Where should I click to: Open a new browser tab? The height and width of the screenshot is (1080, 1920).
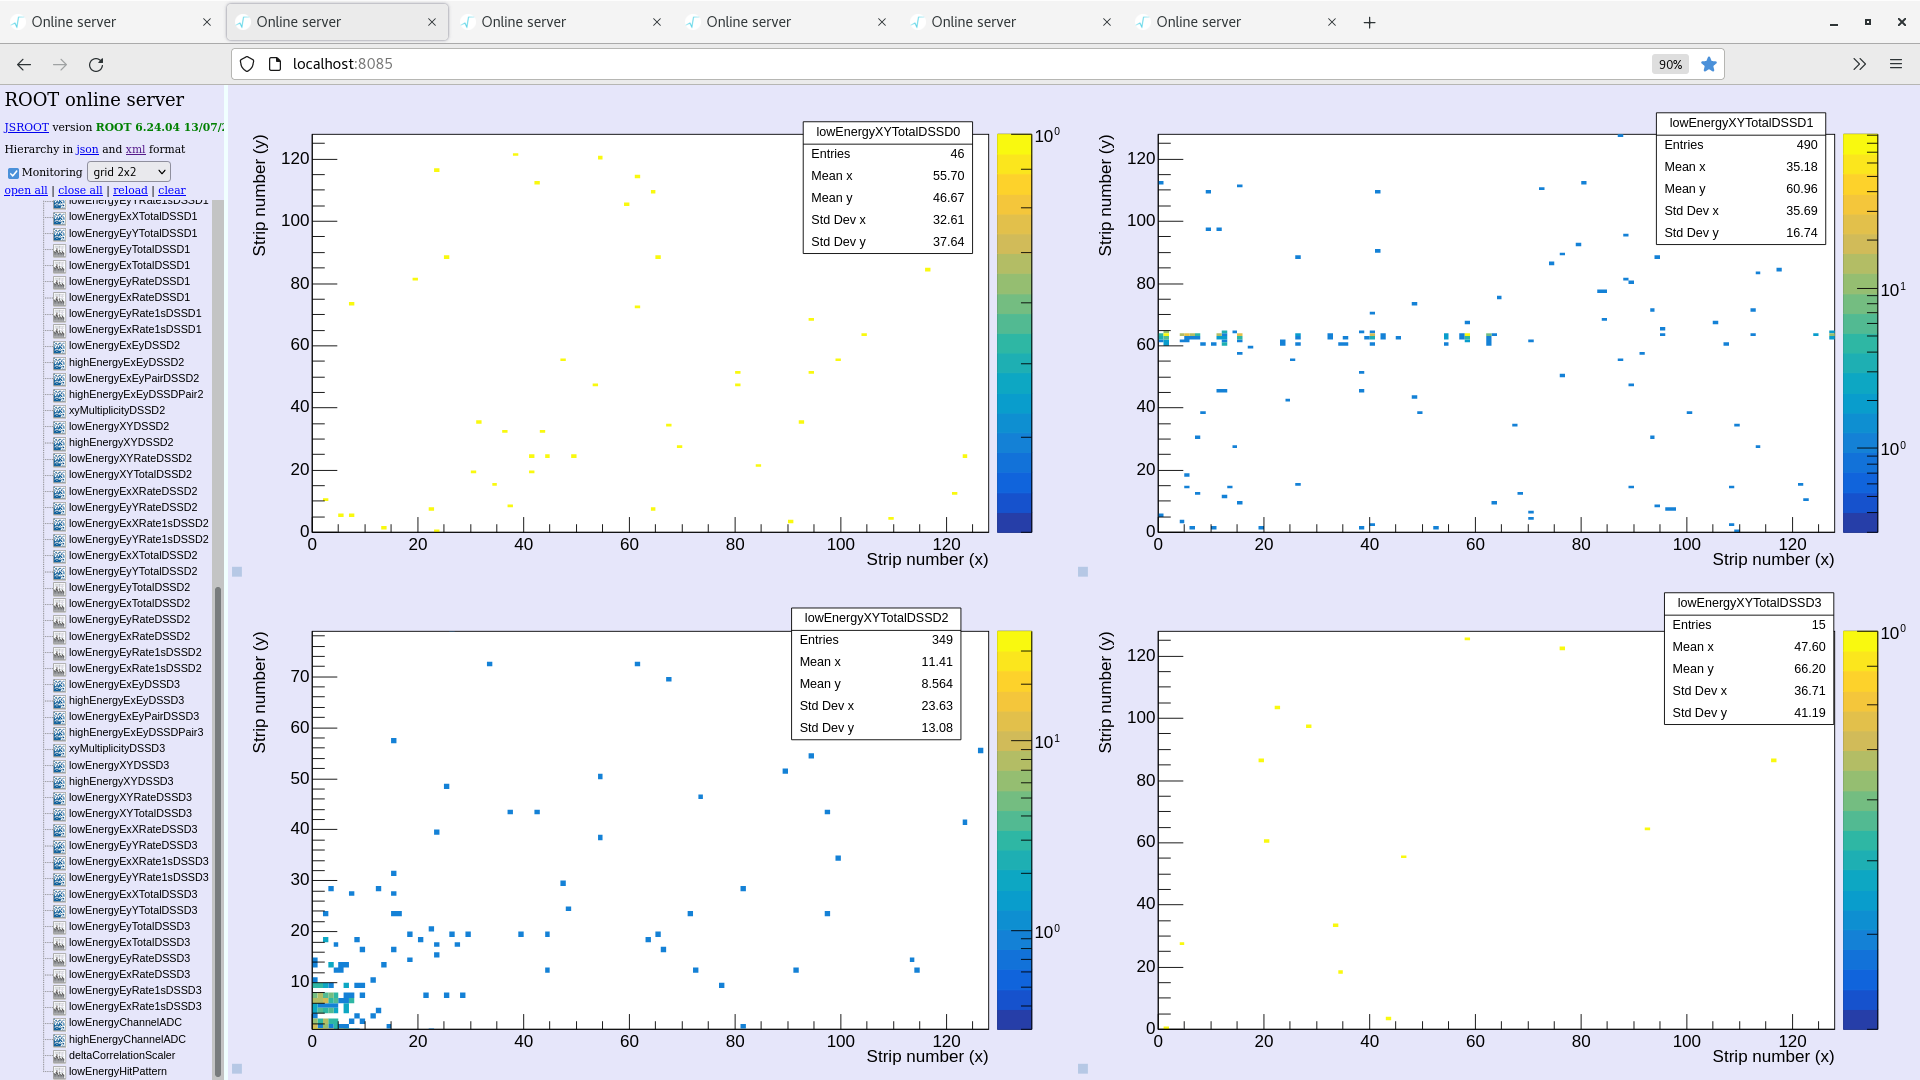(1369, 22)
